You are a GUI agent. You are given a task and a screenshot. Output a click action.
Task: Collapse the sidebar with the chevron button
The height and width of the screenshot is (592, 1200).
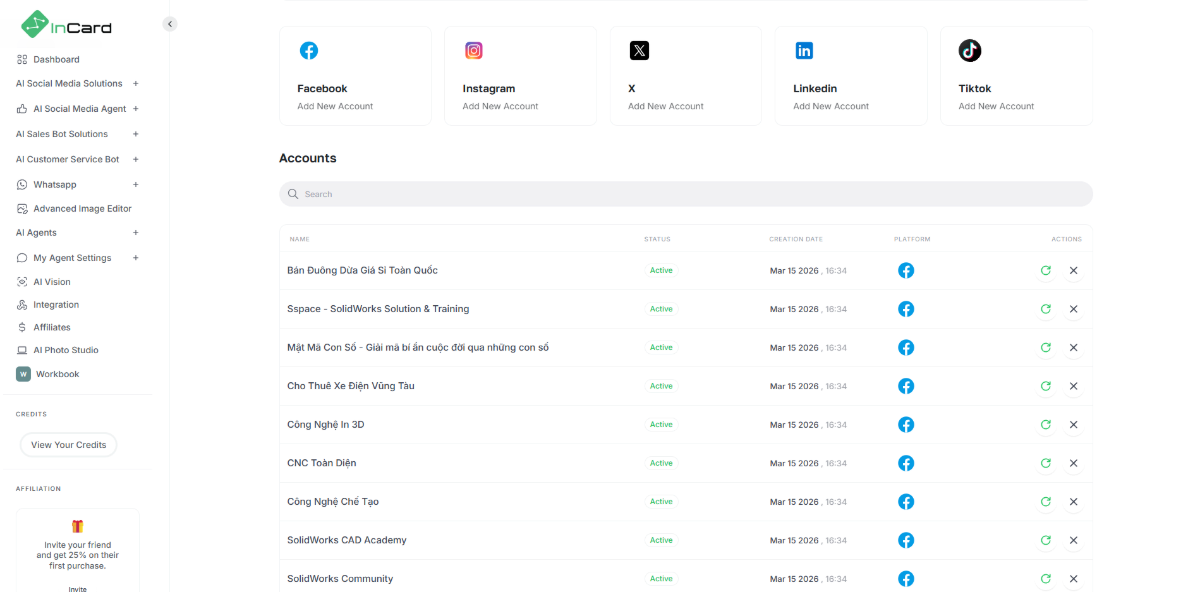pyautogui.click(x=170, y=24)
